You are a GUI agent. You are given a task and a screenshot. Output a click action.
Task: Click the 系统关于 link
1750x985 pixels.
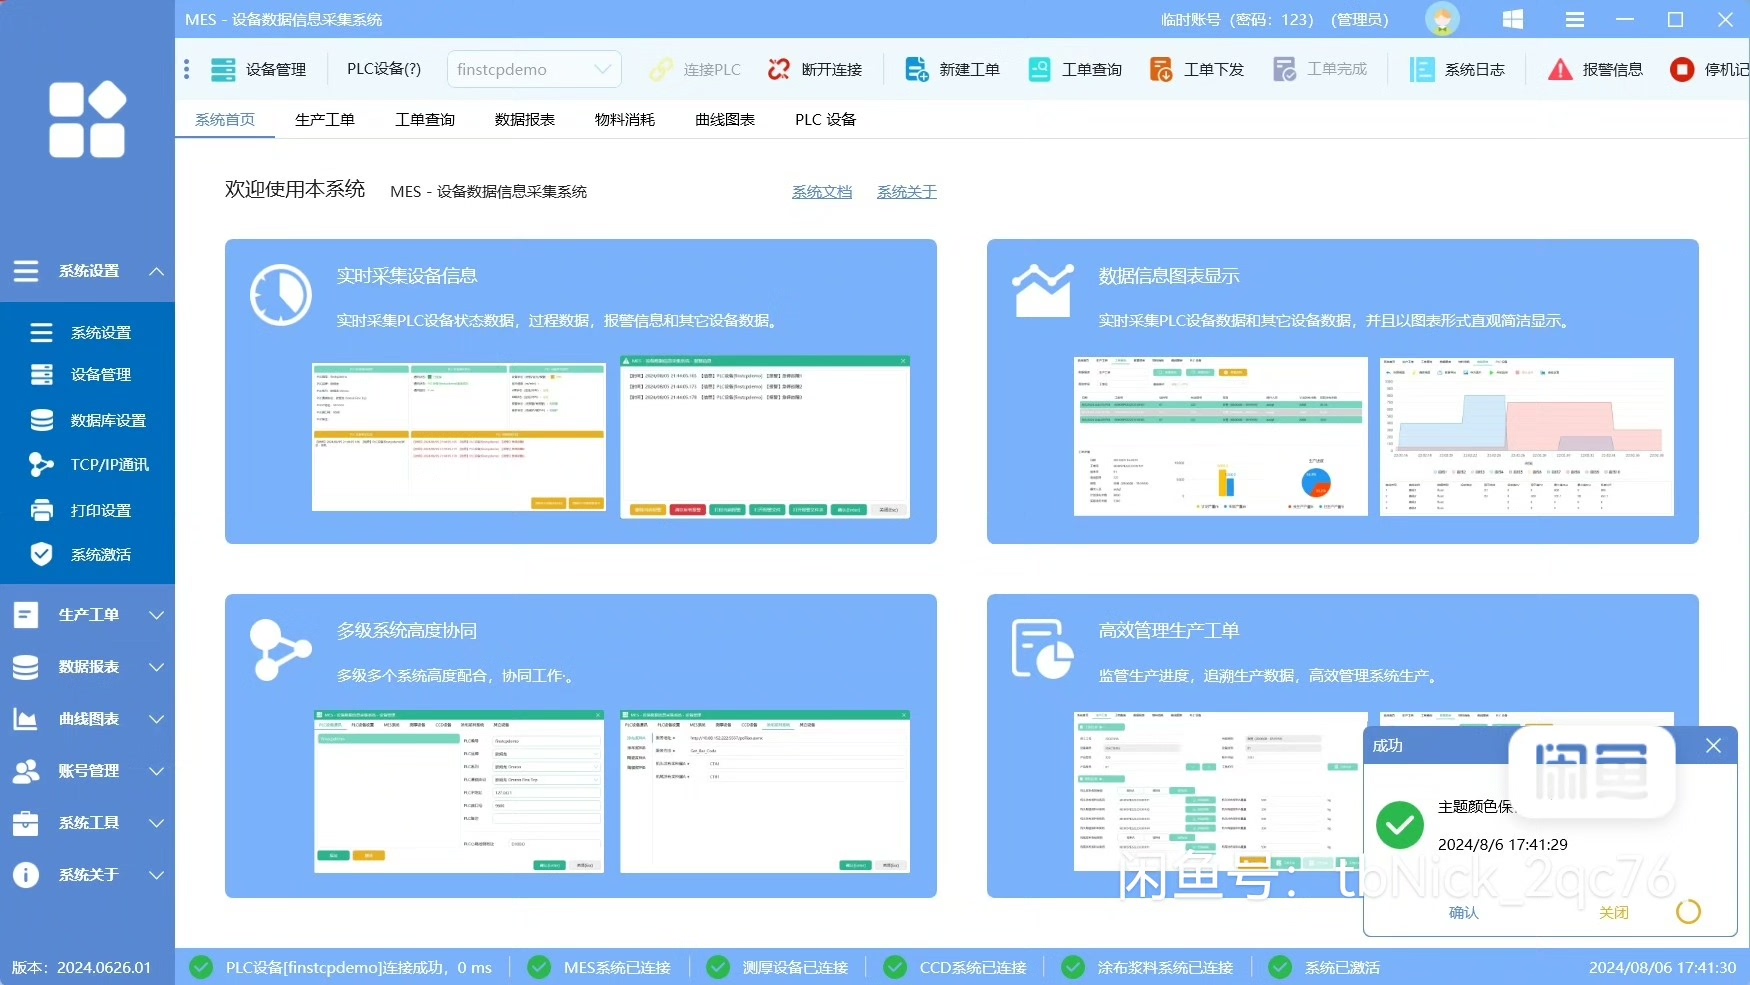click(x=906, y=192)
